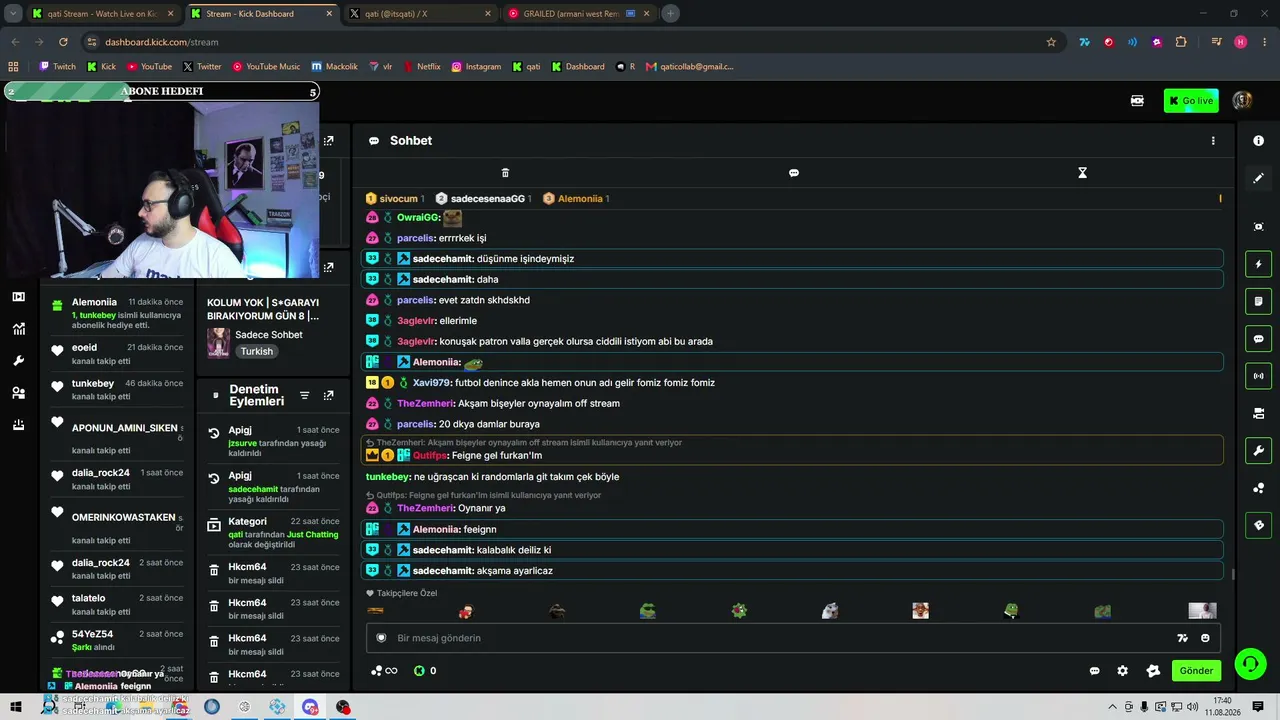
Task: Click the 7TV icon in message box
Action: pyautogui.click(x=1182, y=638)
